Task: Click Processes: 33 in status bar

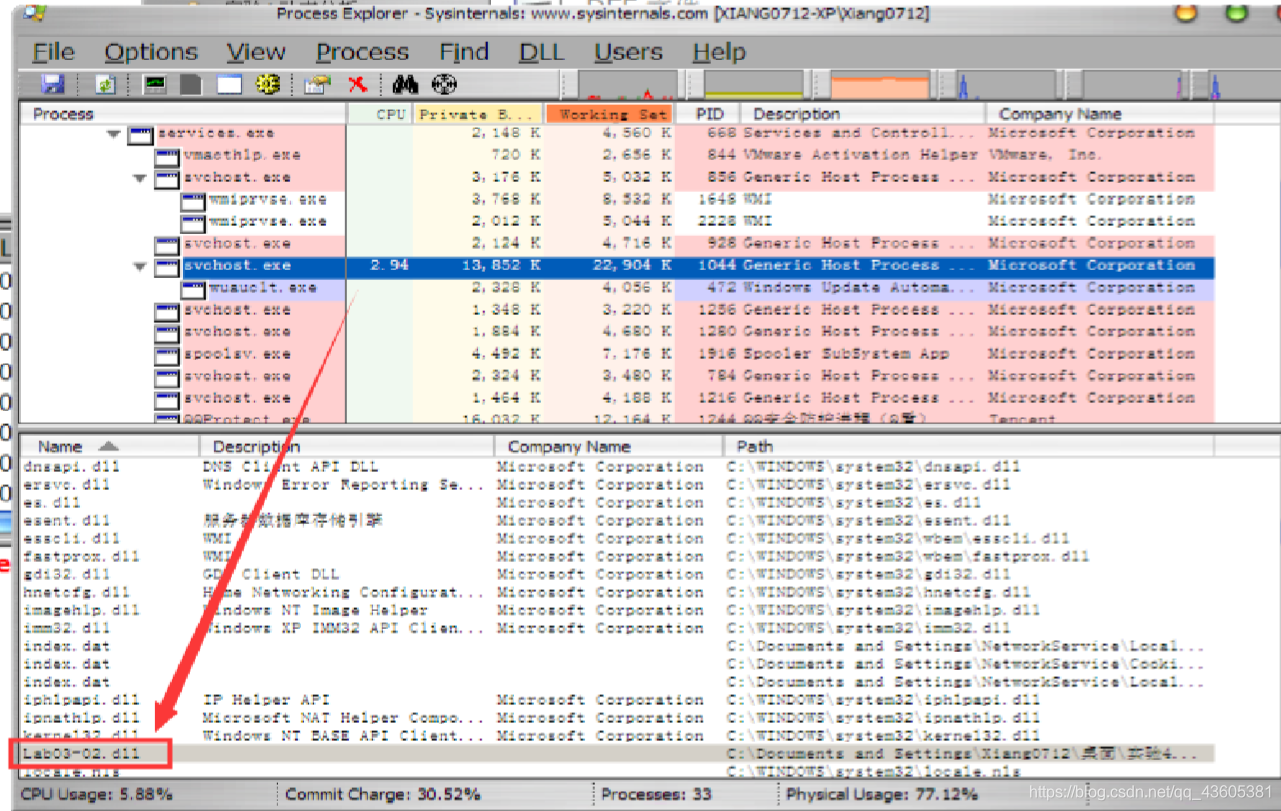Action: (x=656, y=794)
